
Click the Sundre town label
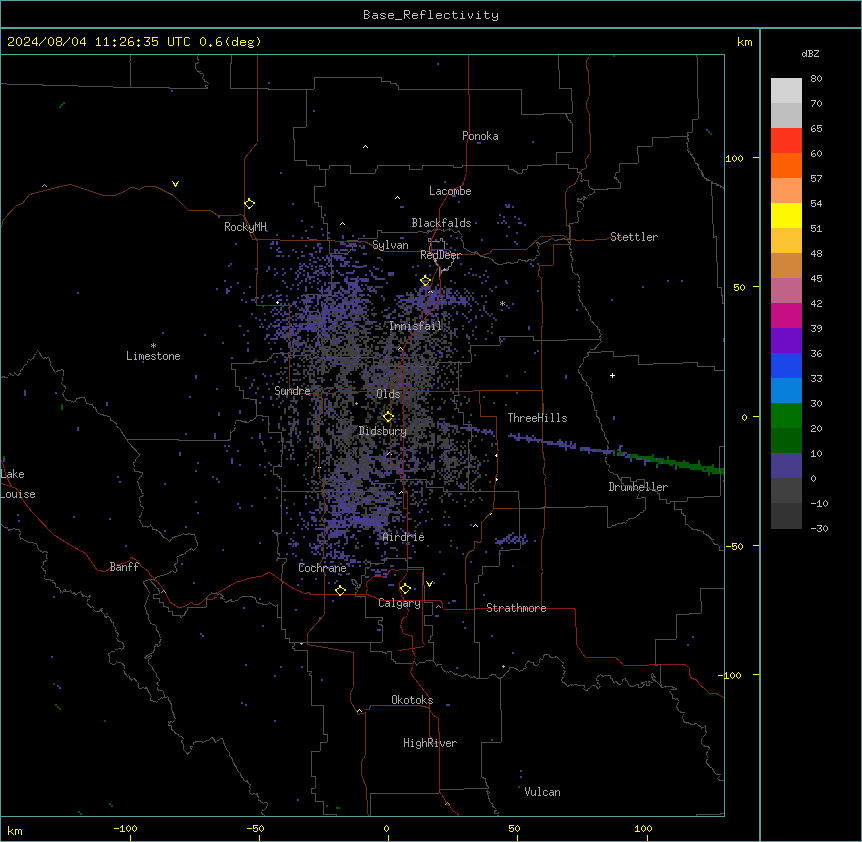(292, 391)
